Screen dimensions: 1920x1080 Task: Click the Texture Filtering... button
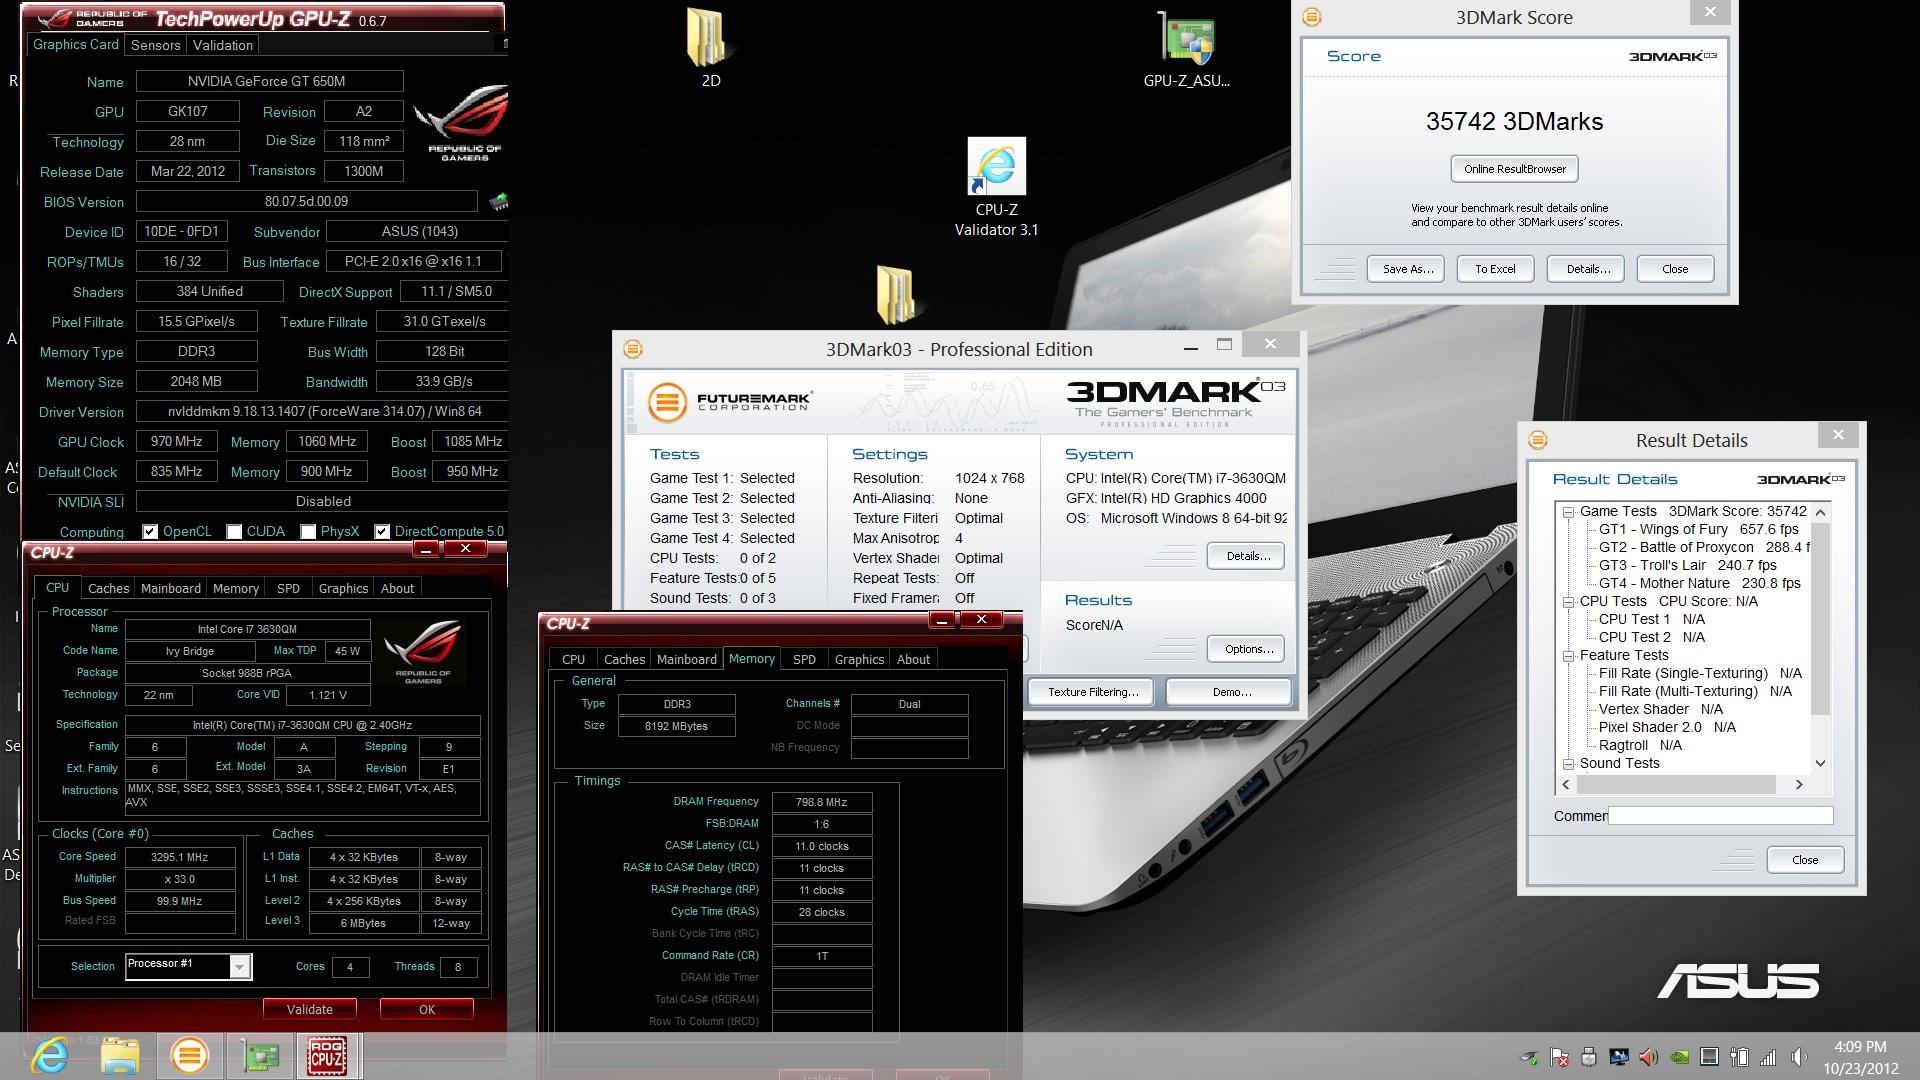point(1092,692)
